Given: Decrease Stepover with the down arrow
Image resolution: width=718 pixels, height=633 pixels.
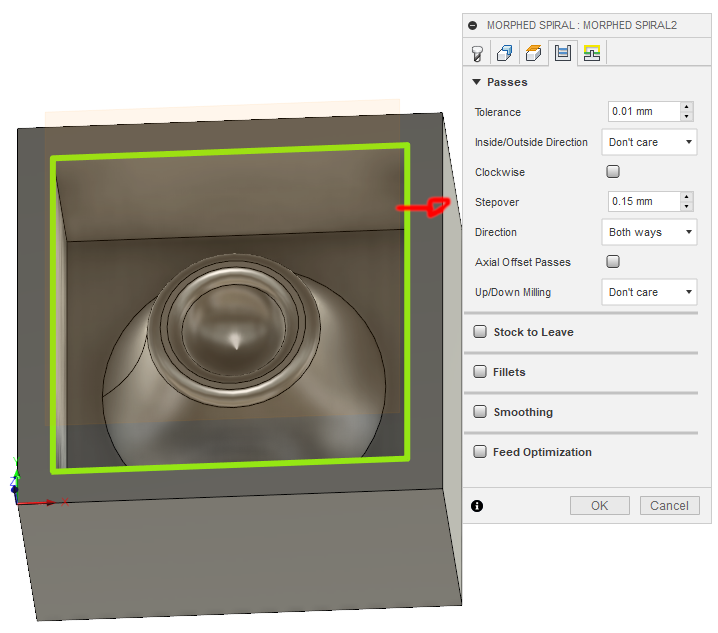Looking at the screenshot, I should pyautogui.click(x=686, y=207).
